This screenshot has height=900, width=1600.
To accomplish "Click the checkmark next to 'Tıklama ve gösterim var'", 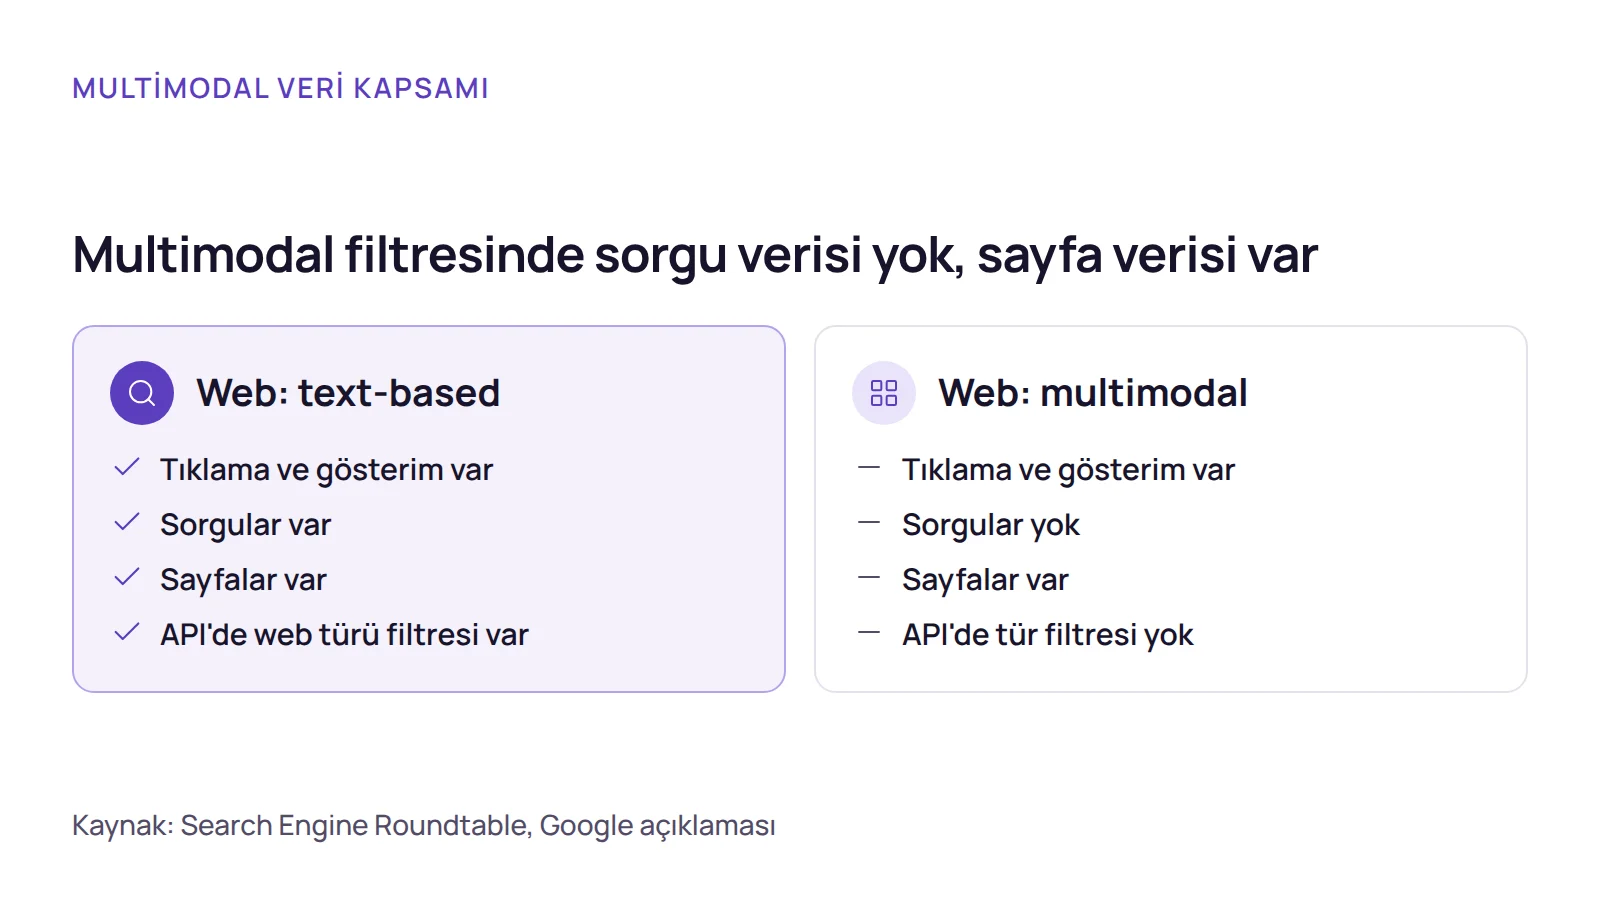I will click(x=127, y=467).
